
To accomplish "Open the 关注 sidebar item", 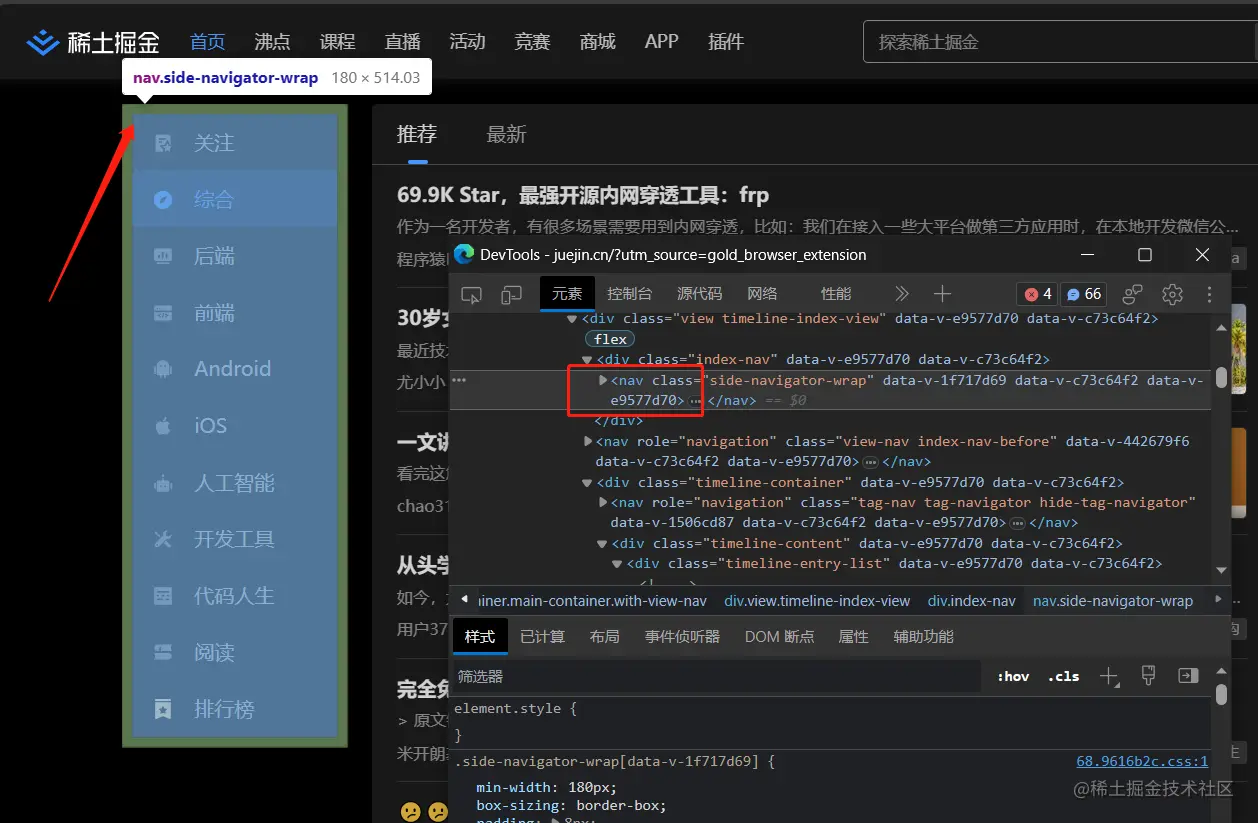I will click(x=235, y=143).
